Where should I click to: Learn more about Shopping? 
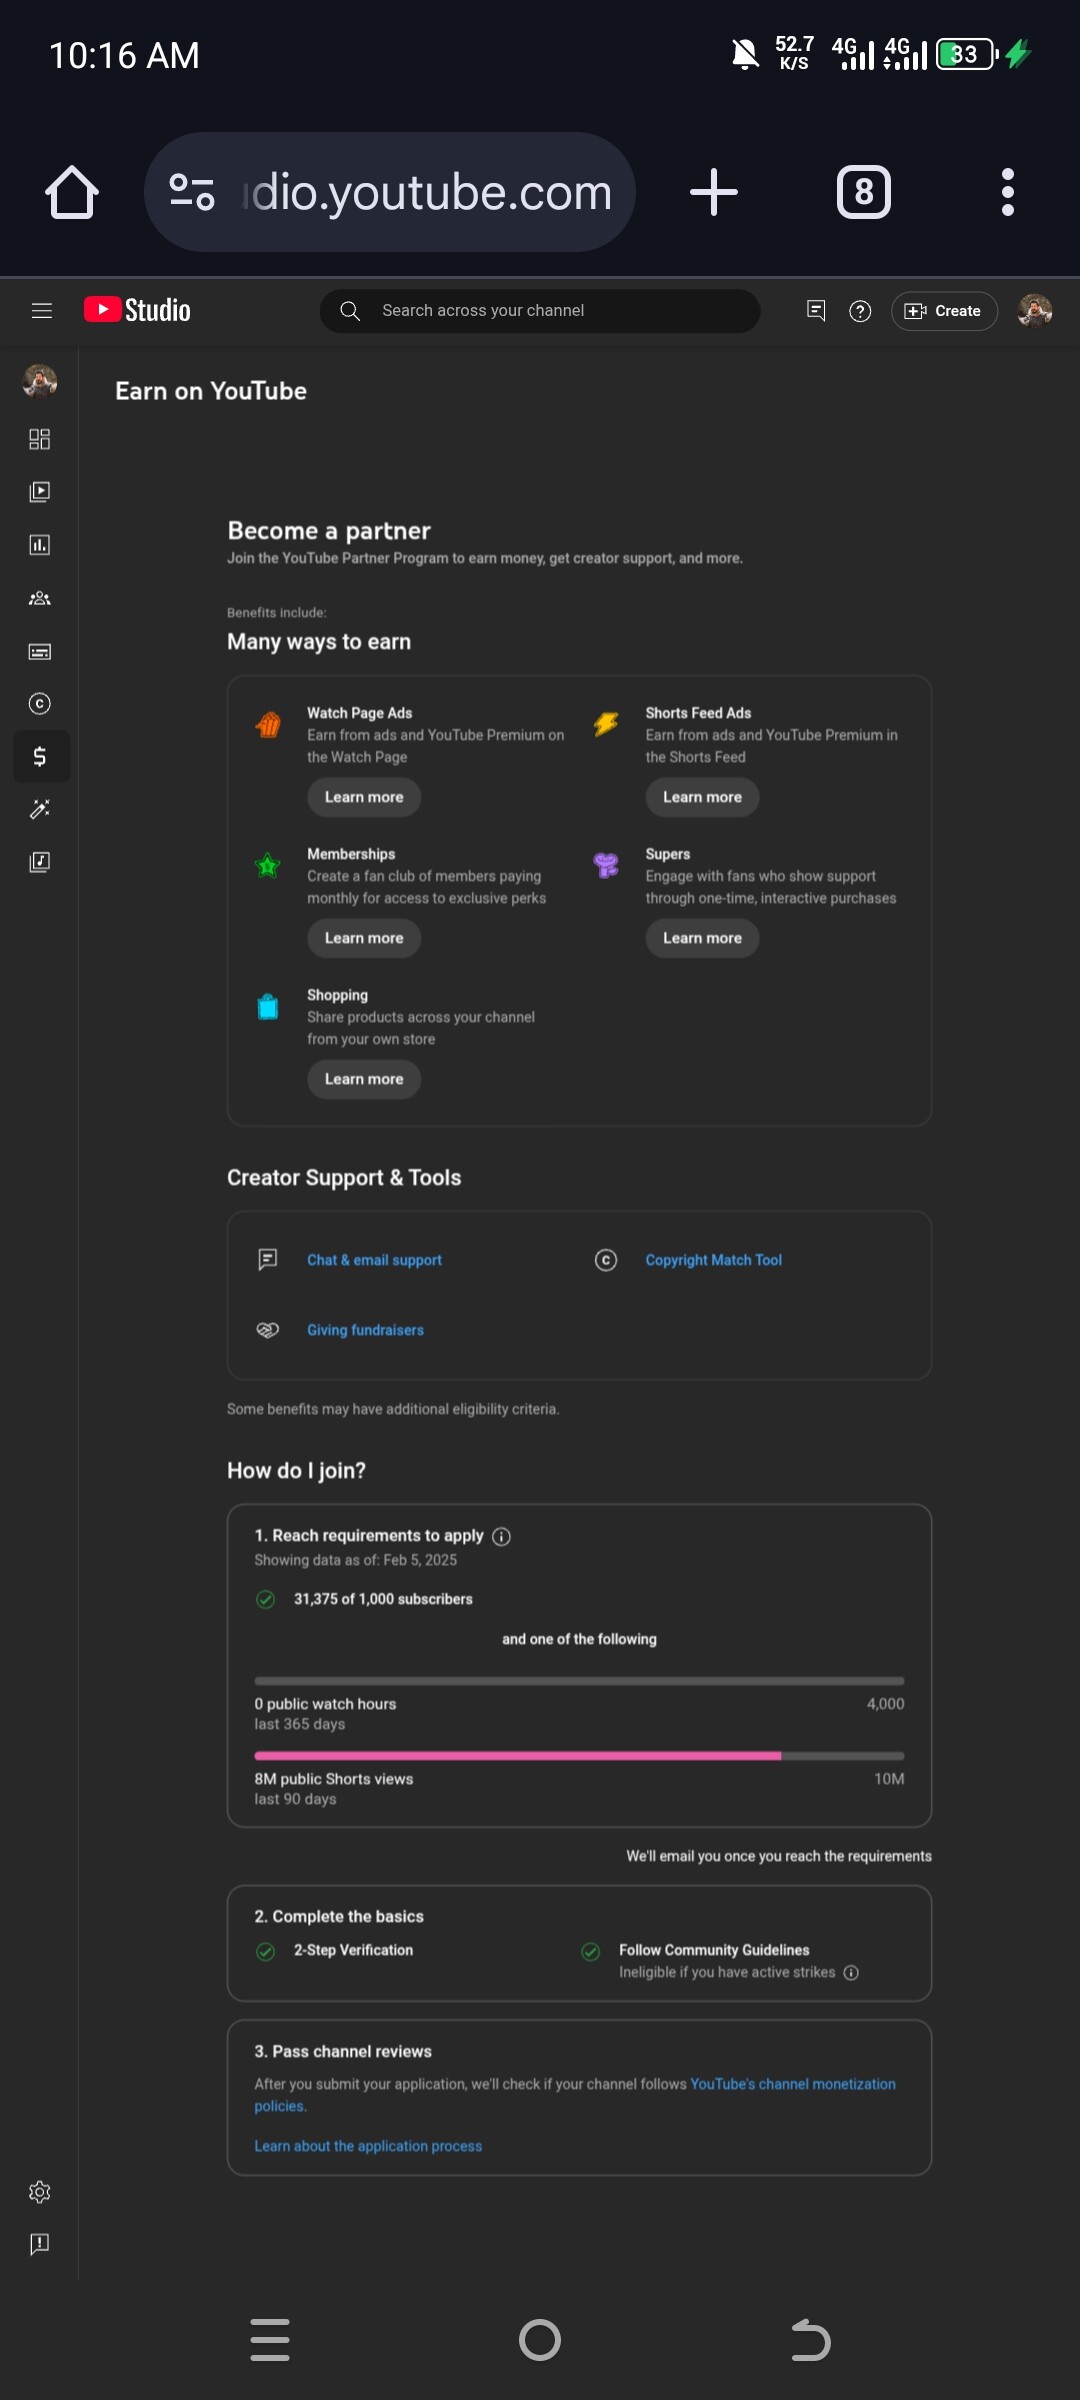(364, 1079)
